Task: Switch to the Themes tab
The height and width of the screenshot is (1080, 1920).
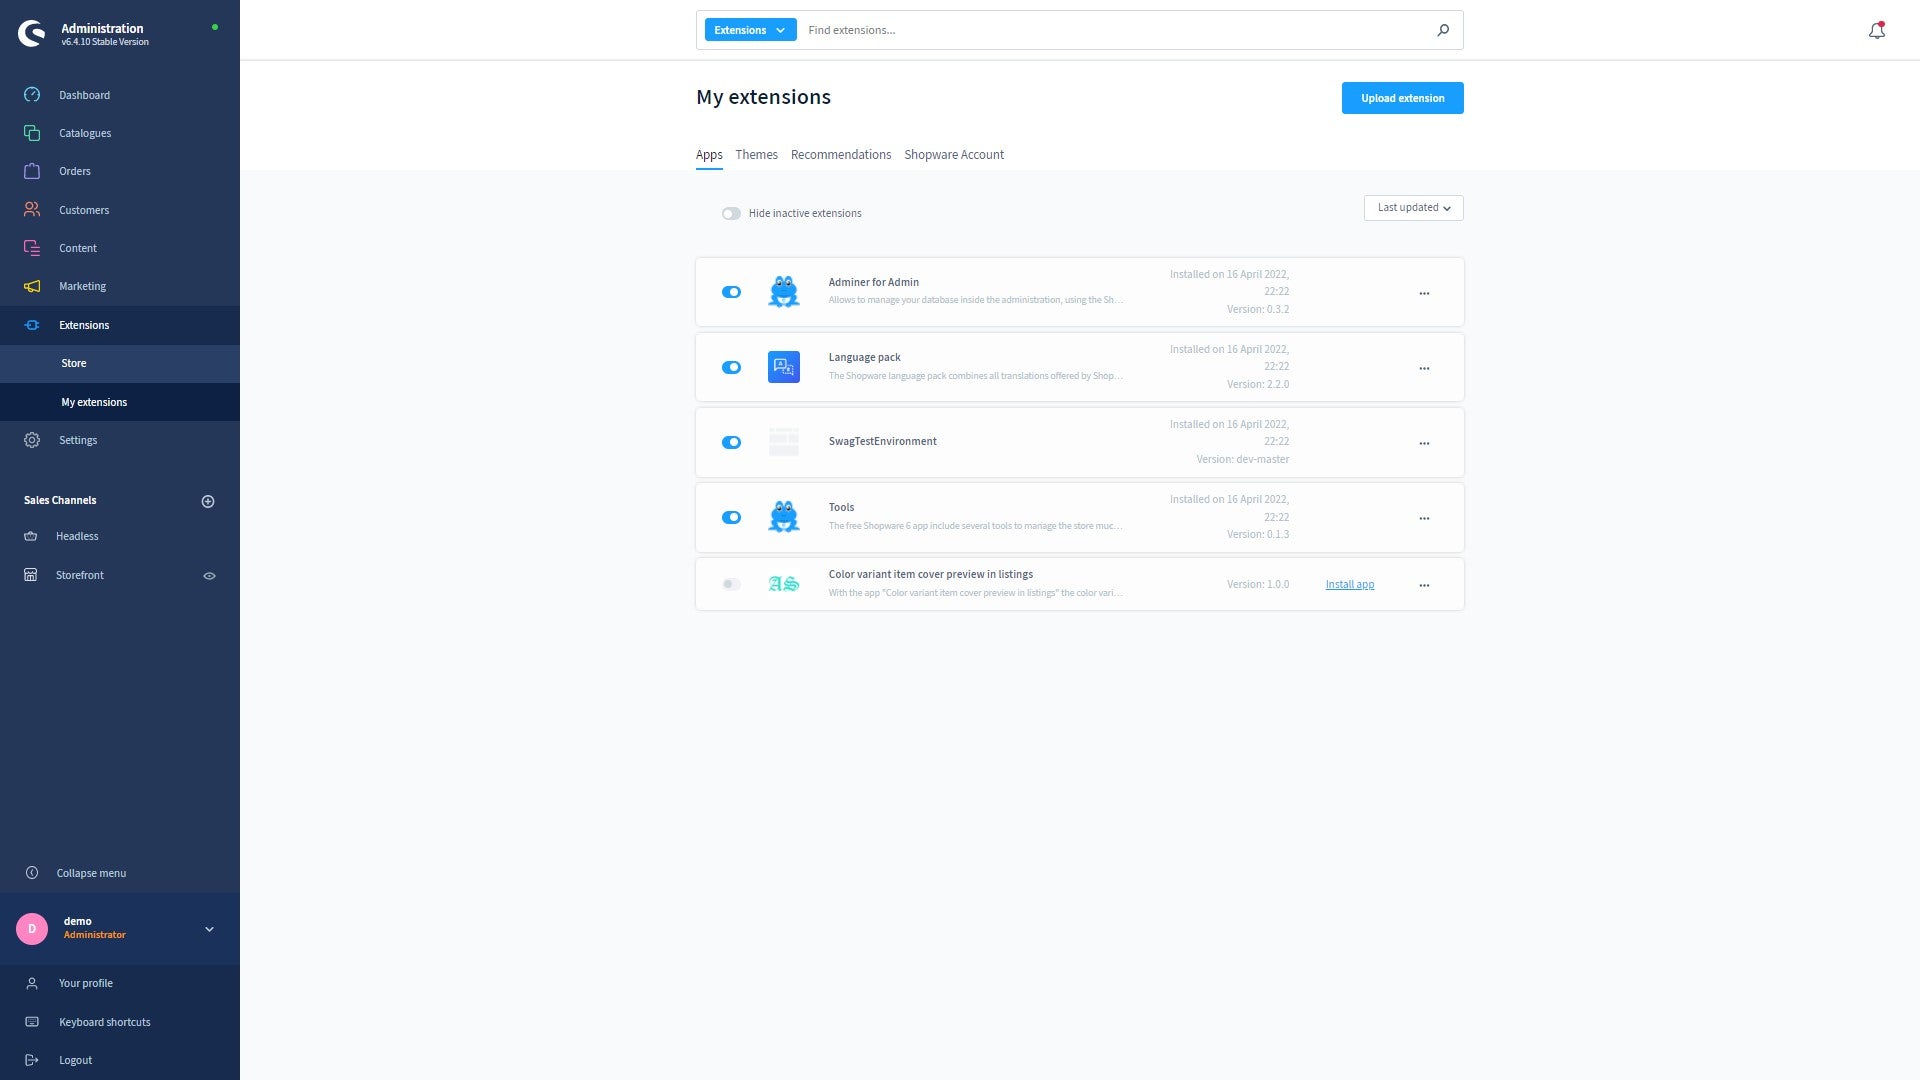Action: coord(756,154)
